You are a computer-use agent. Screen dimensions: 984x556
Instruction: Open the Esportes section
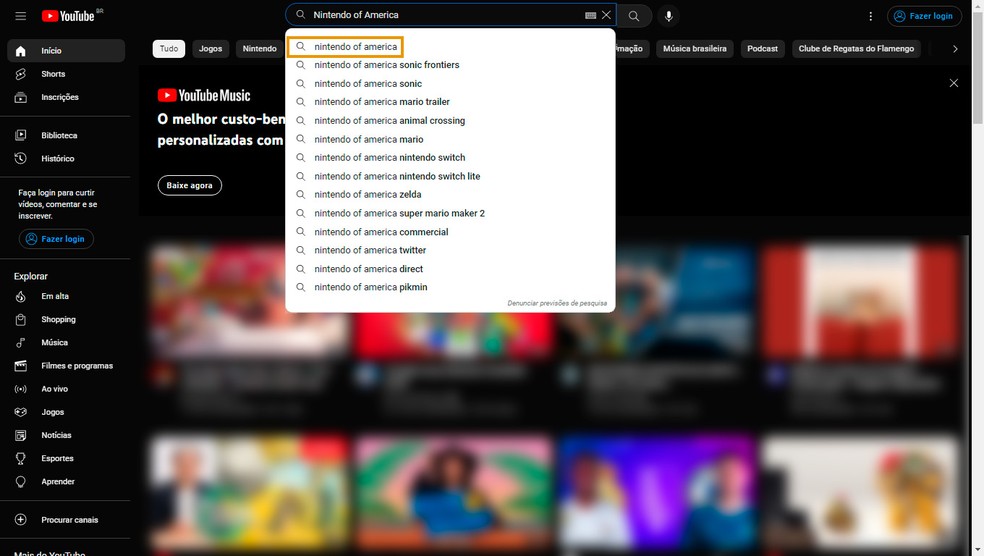coord(66,459)
